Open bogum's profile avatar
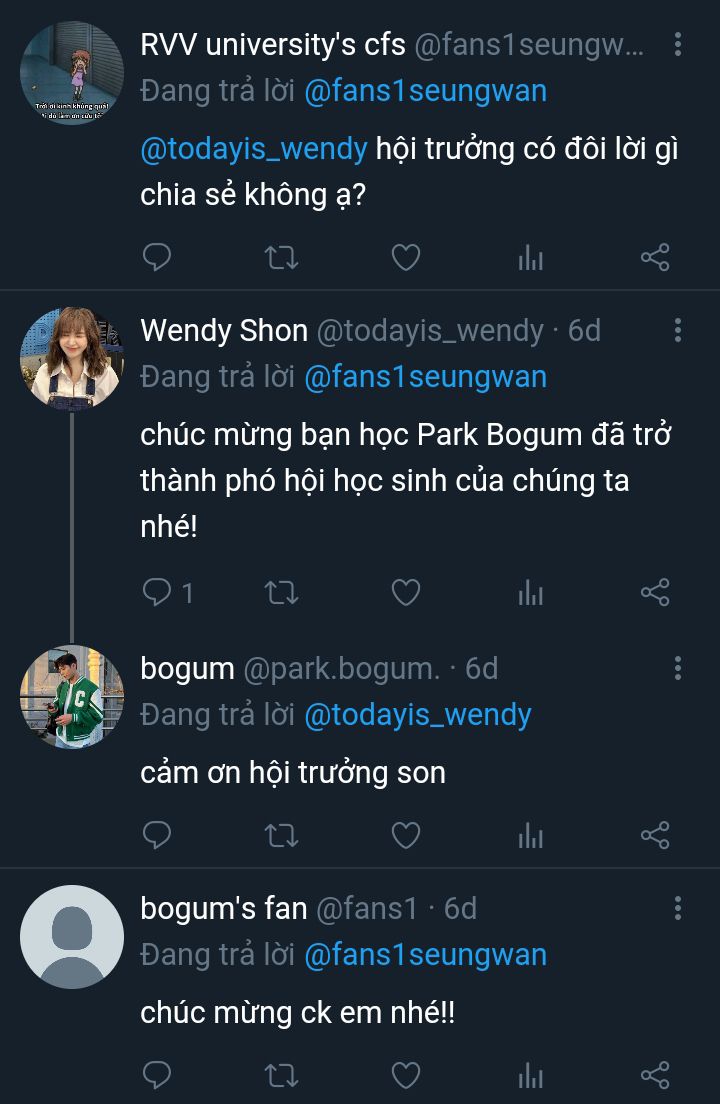The width and height of the screenshot is (720, 1104). (71, 696)
